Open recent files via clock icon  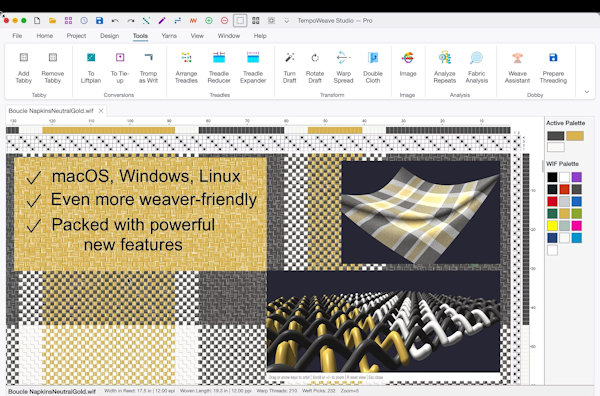pos(84,21)
